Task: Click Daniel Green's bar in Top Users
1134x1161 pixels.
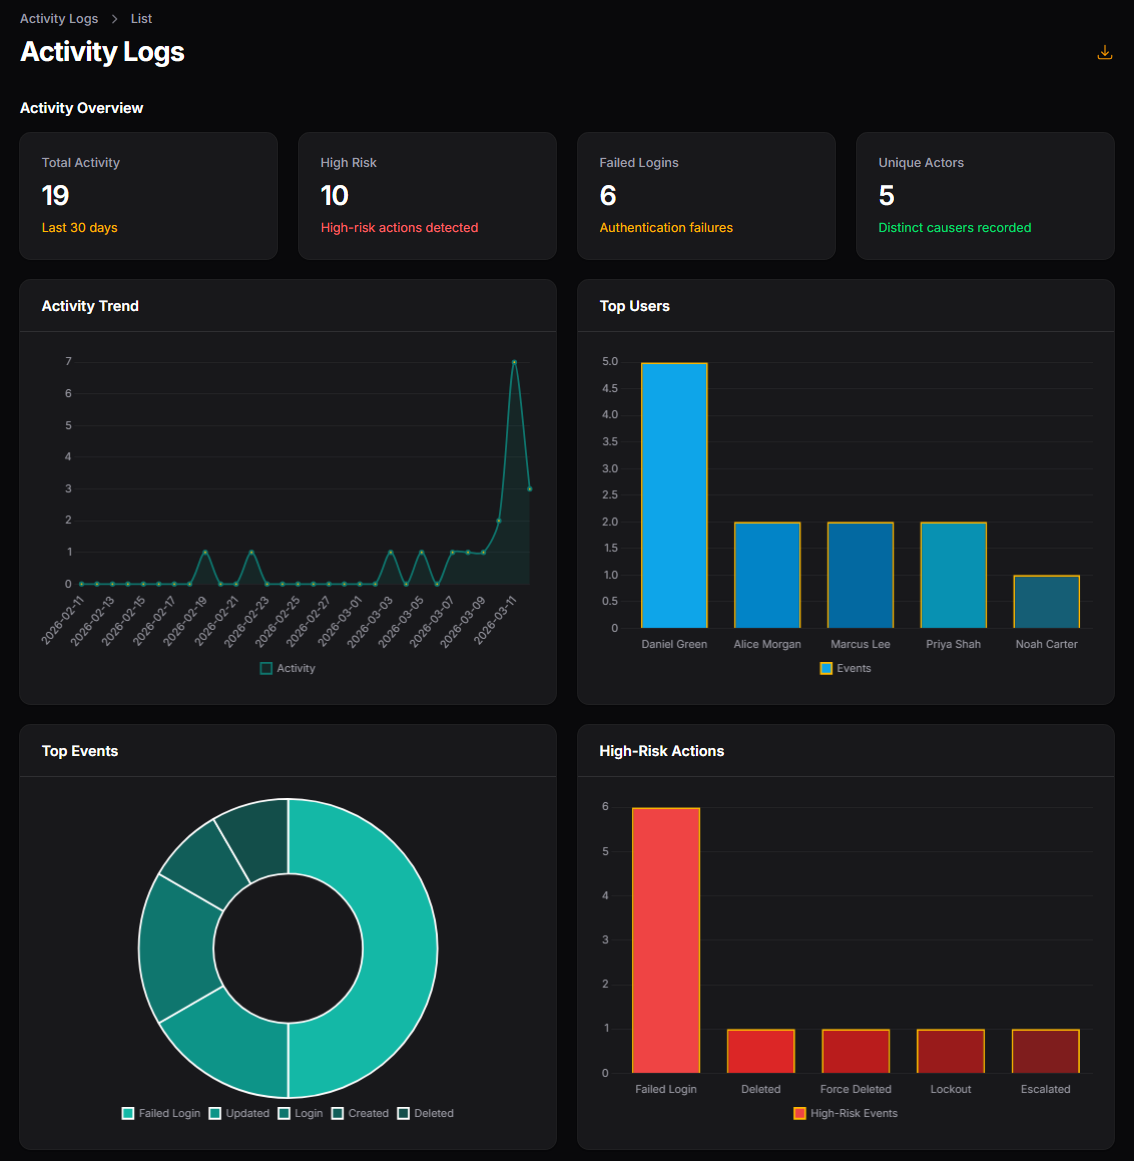Action: point(674,495)
